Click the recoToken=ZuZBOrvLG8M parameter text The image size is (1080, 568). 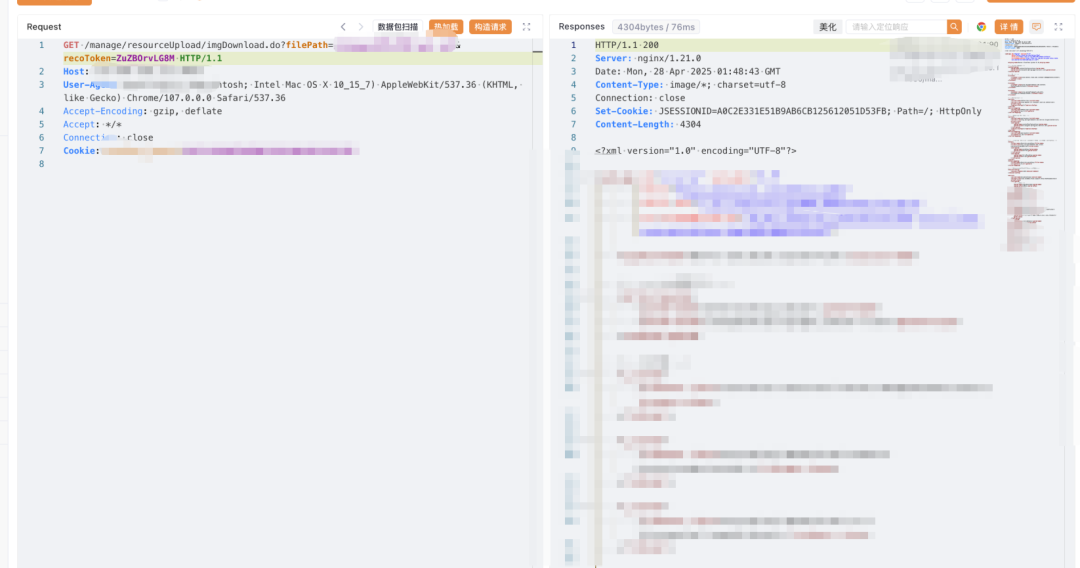(x=118, y=59)
